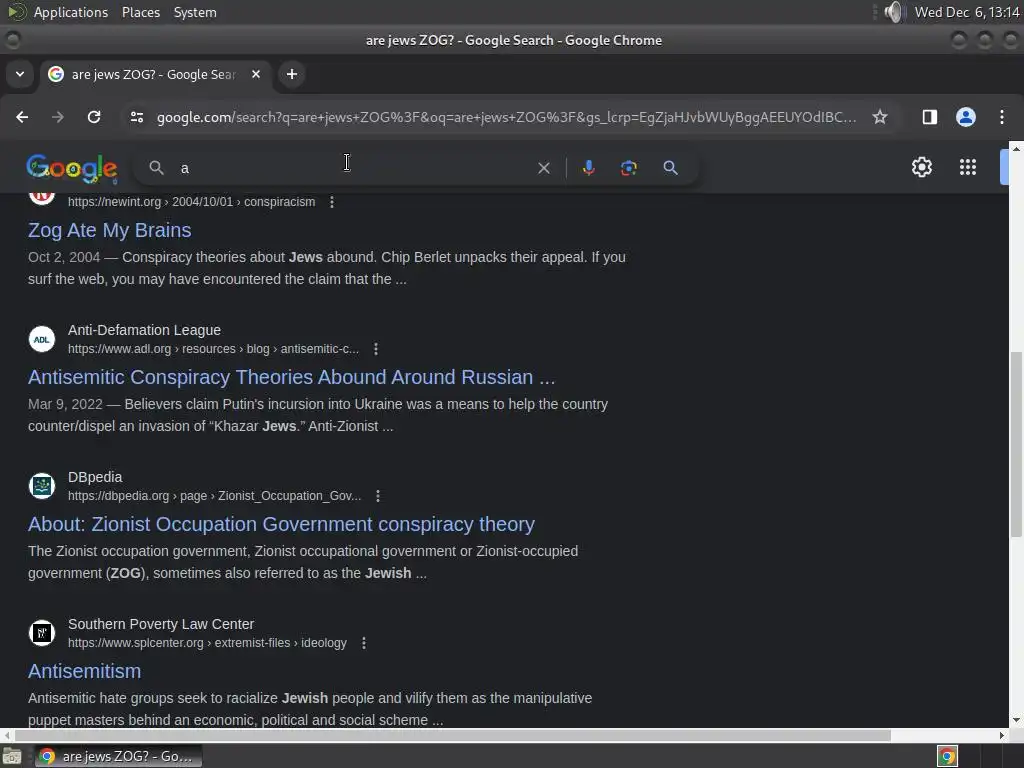The height and width of the screenshot is (768, 1024).
Task: Click the browser forward arrow
Action: click(x=57, y=117)
